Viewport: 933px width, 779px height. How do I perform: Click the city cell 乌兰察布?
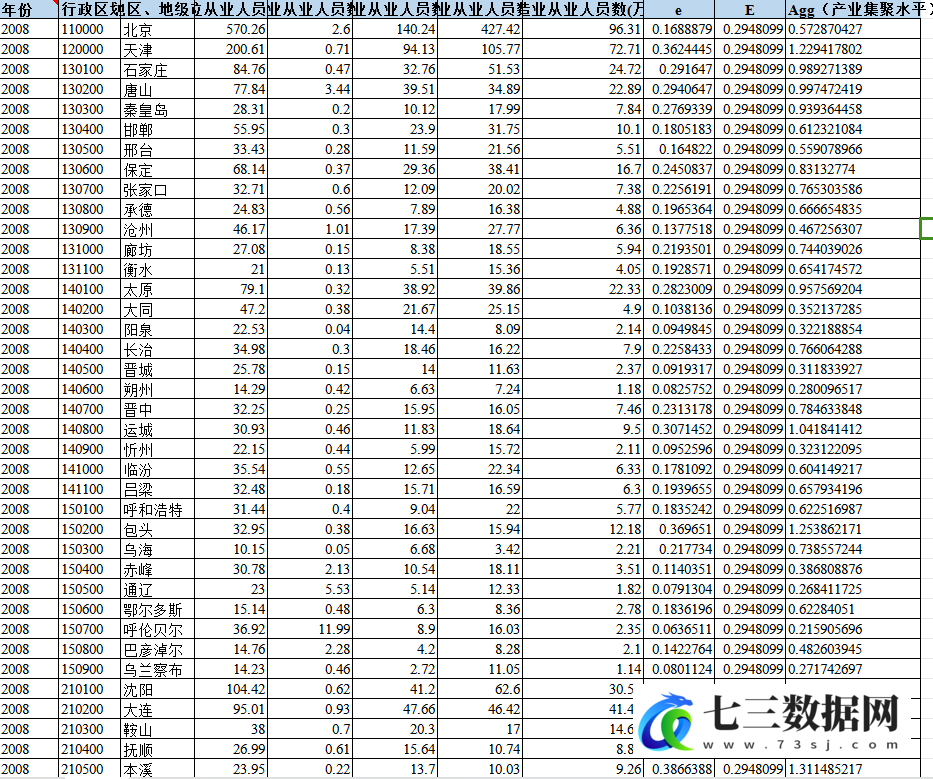tap(157, 669)
